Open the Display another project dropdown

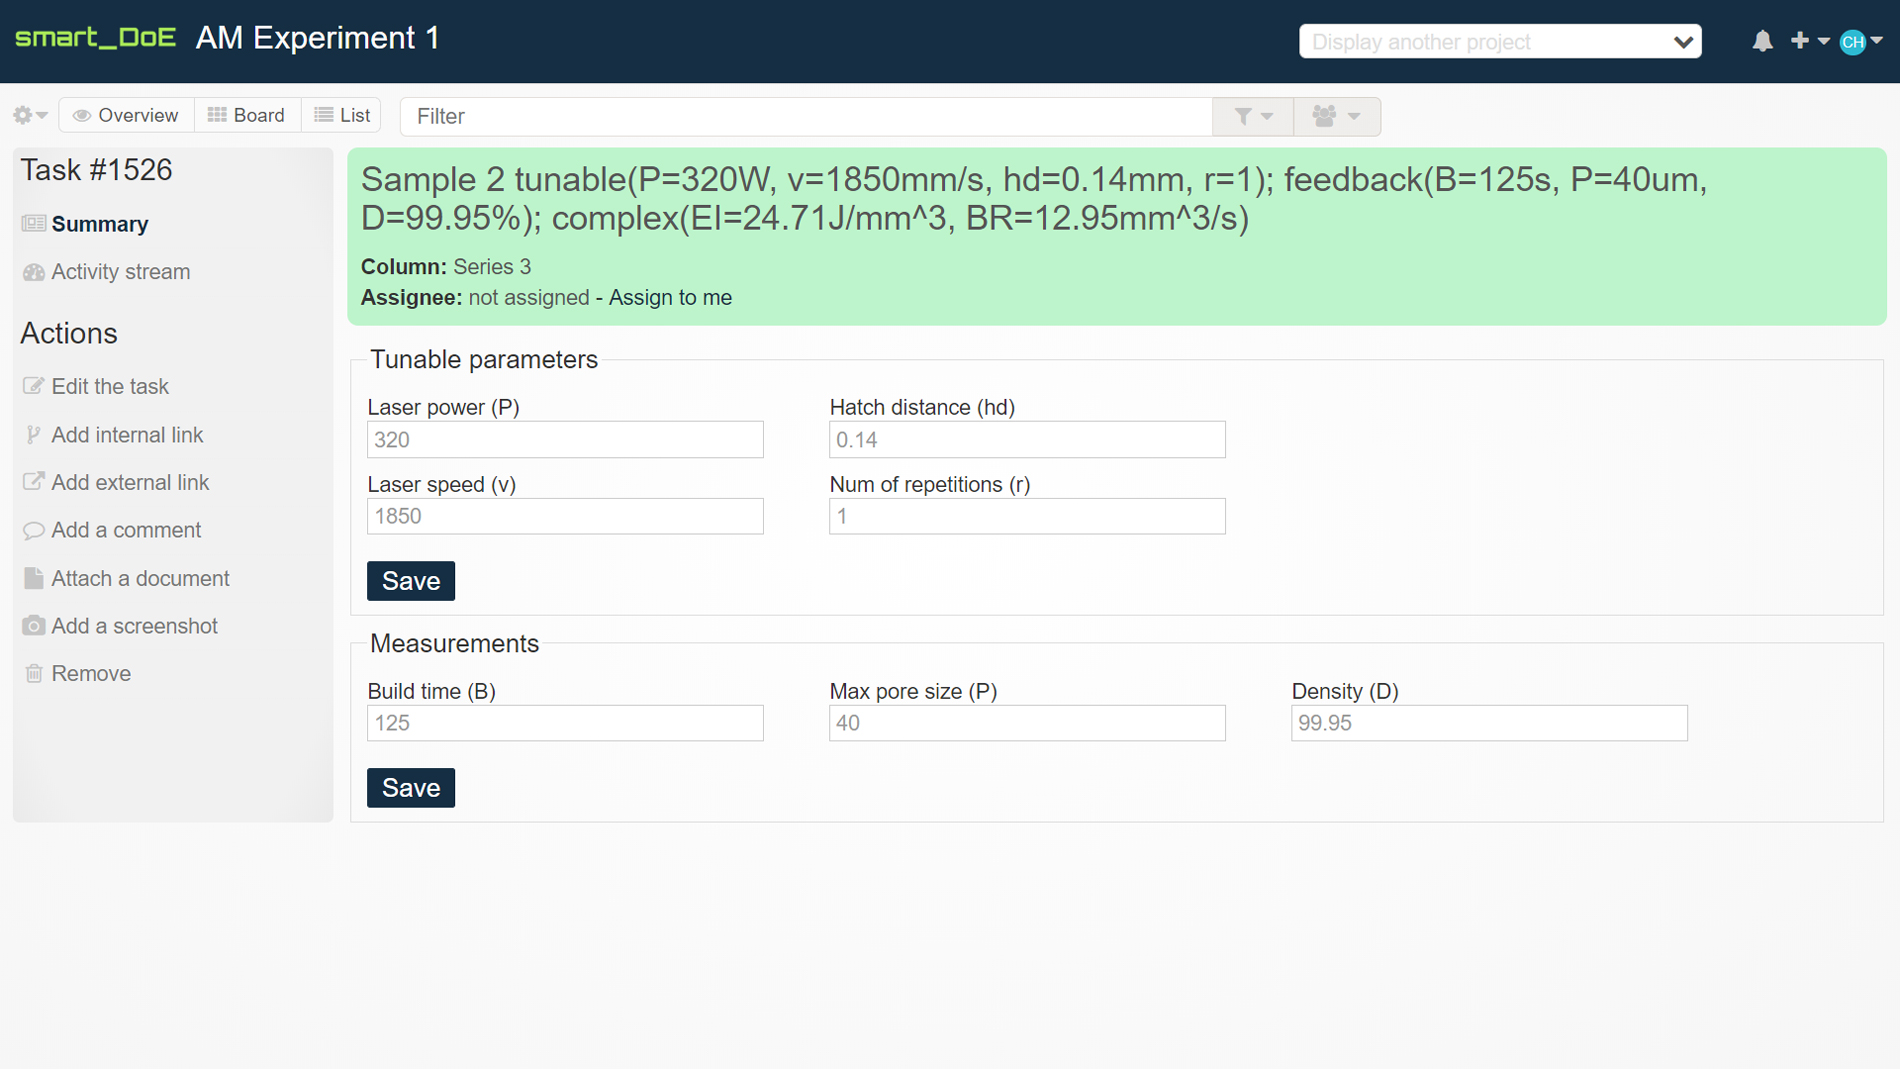[x=1500, y=42]
